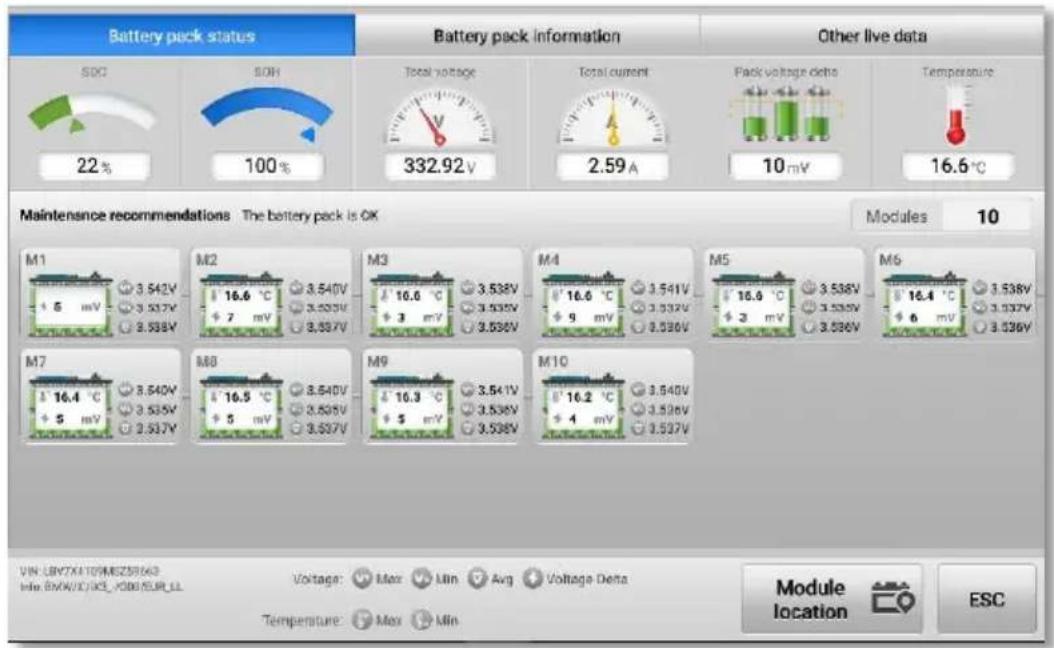This screenshot has width=1054, height=648.
Task: Select the 332.92 V total voltage value
Action: click(x=440, y=166)
